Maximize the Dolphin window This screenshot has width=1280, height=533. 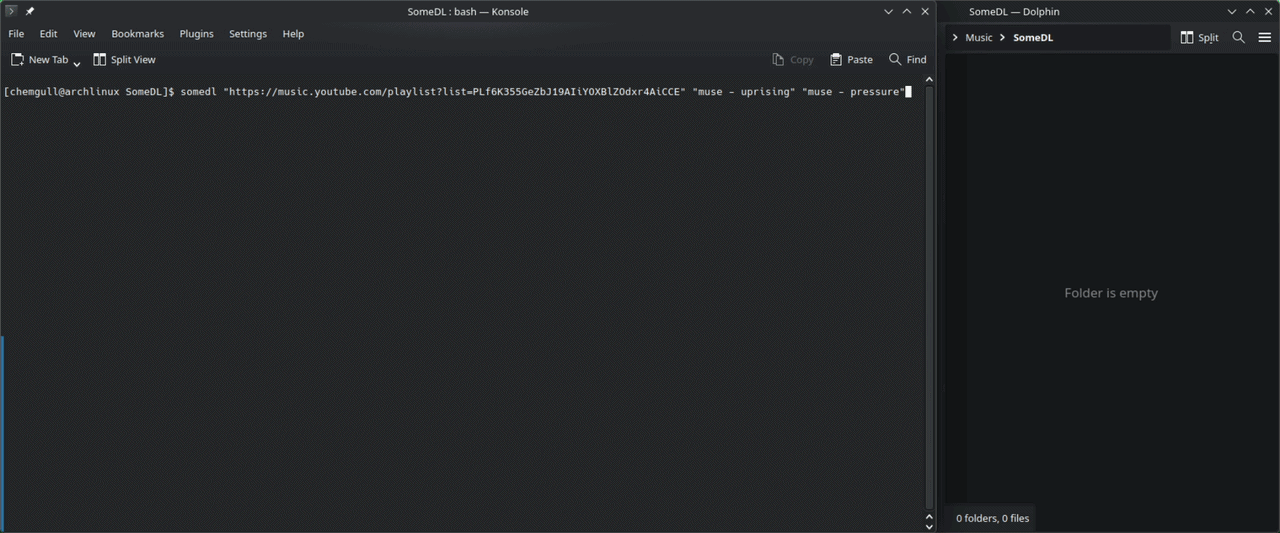(x=1250, y=11)
